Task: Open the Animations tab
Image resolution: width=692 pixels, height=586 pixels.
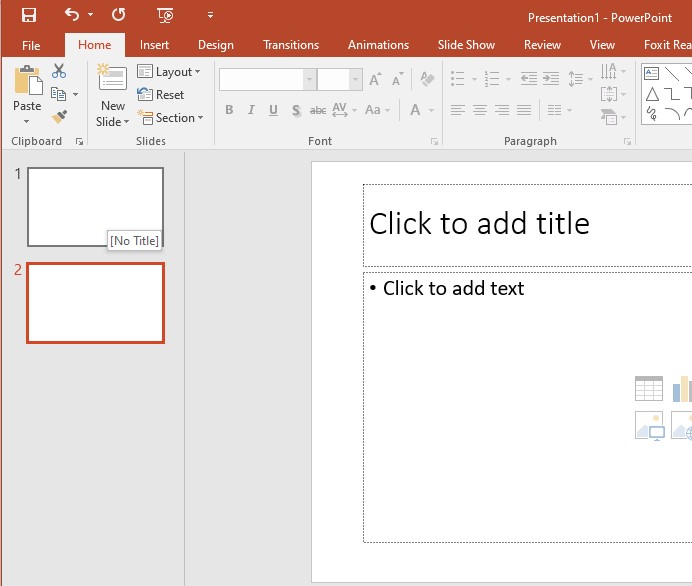Action: click(378, 45)
